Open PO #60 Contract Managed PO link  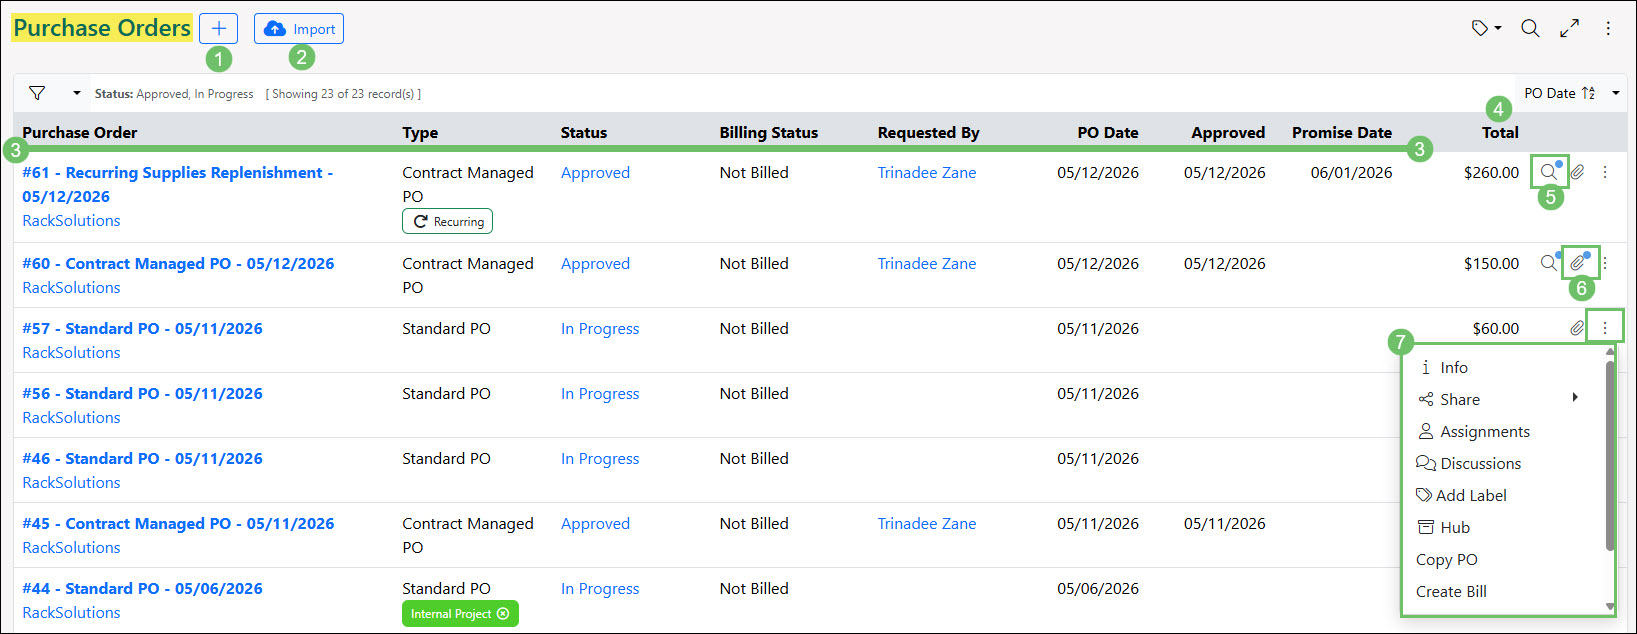click(178, 263)
